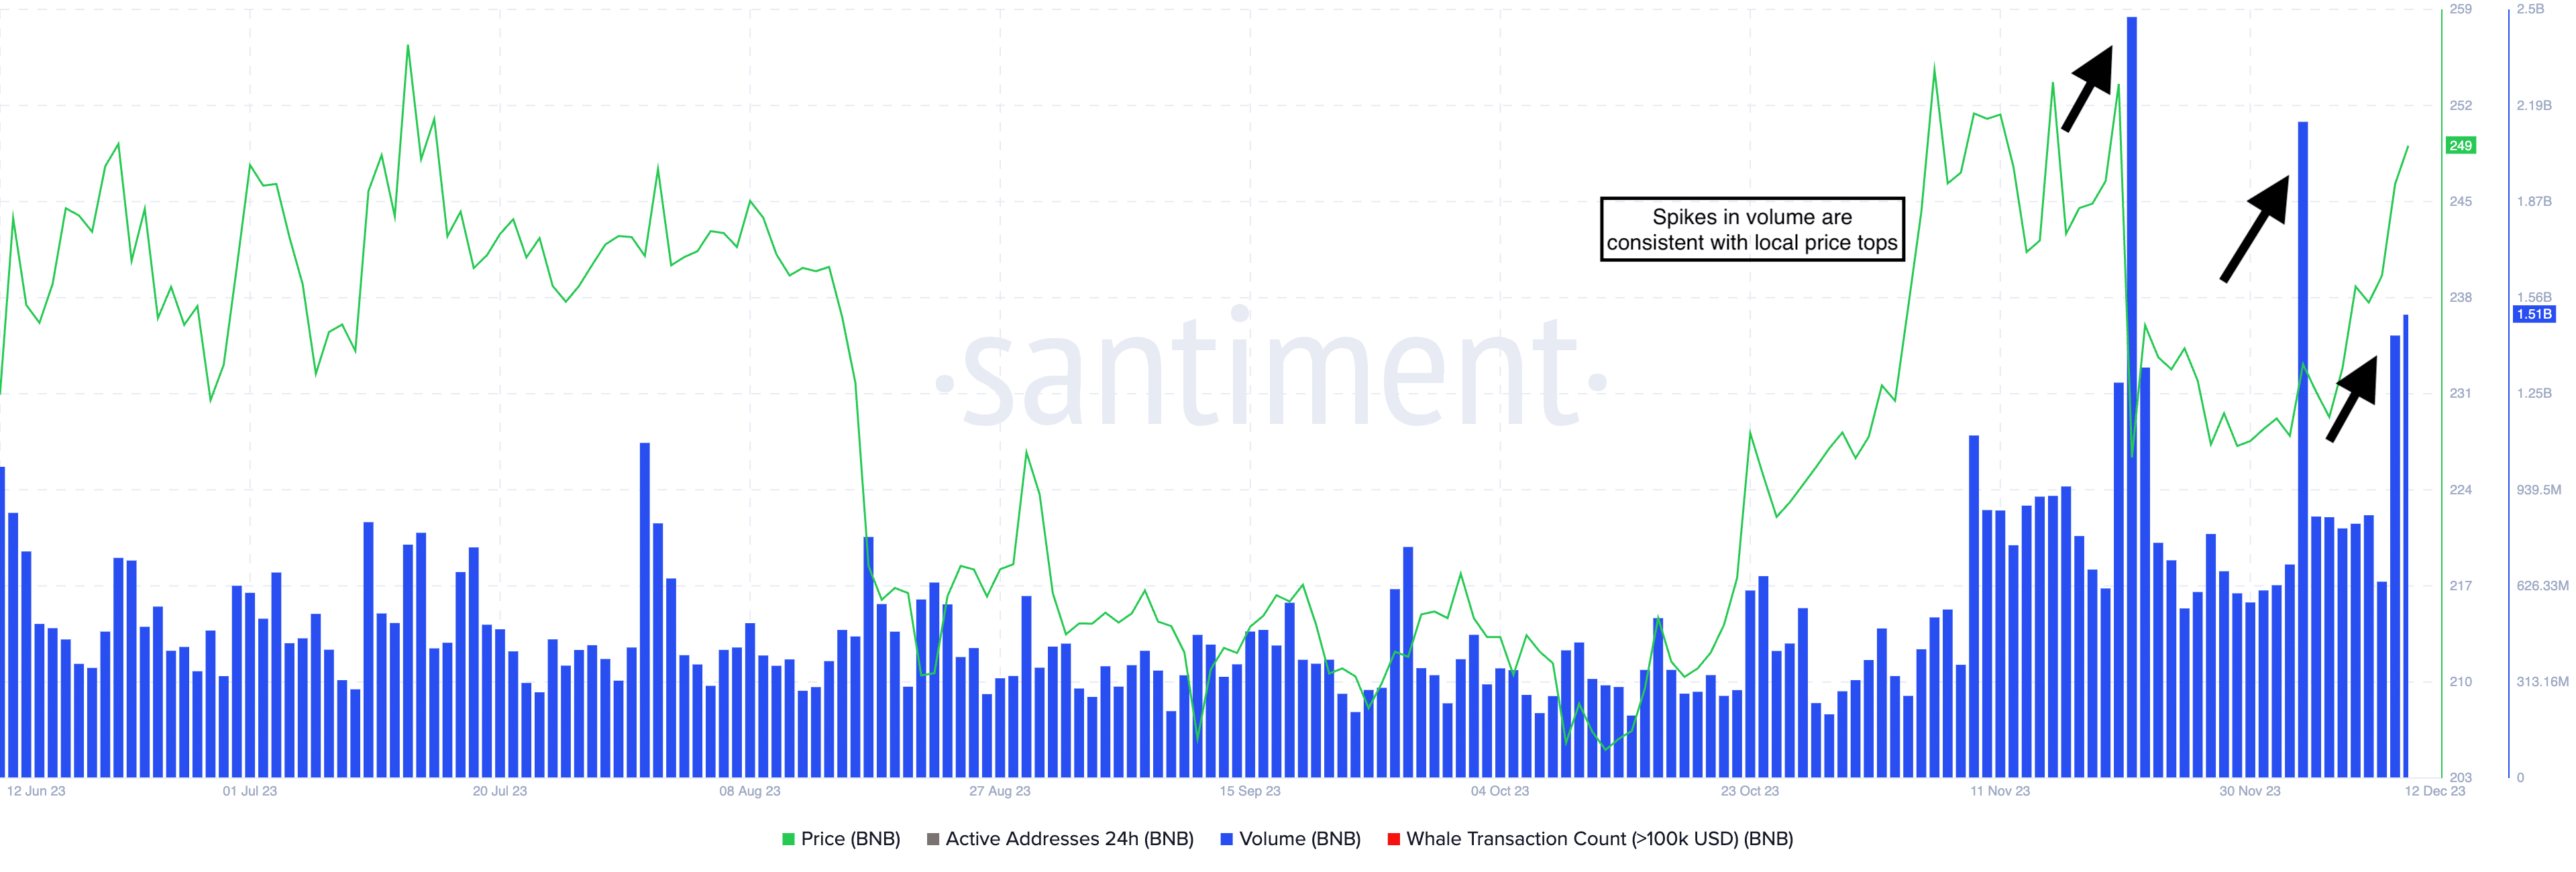This screenshot has height=872, width=2576.
Task: Toggle the Volume (BNB) legend label
Action: pos(1300,839)
